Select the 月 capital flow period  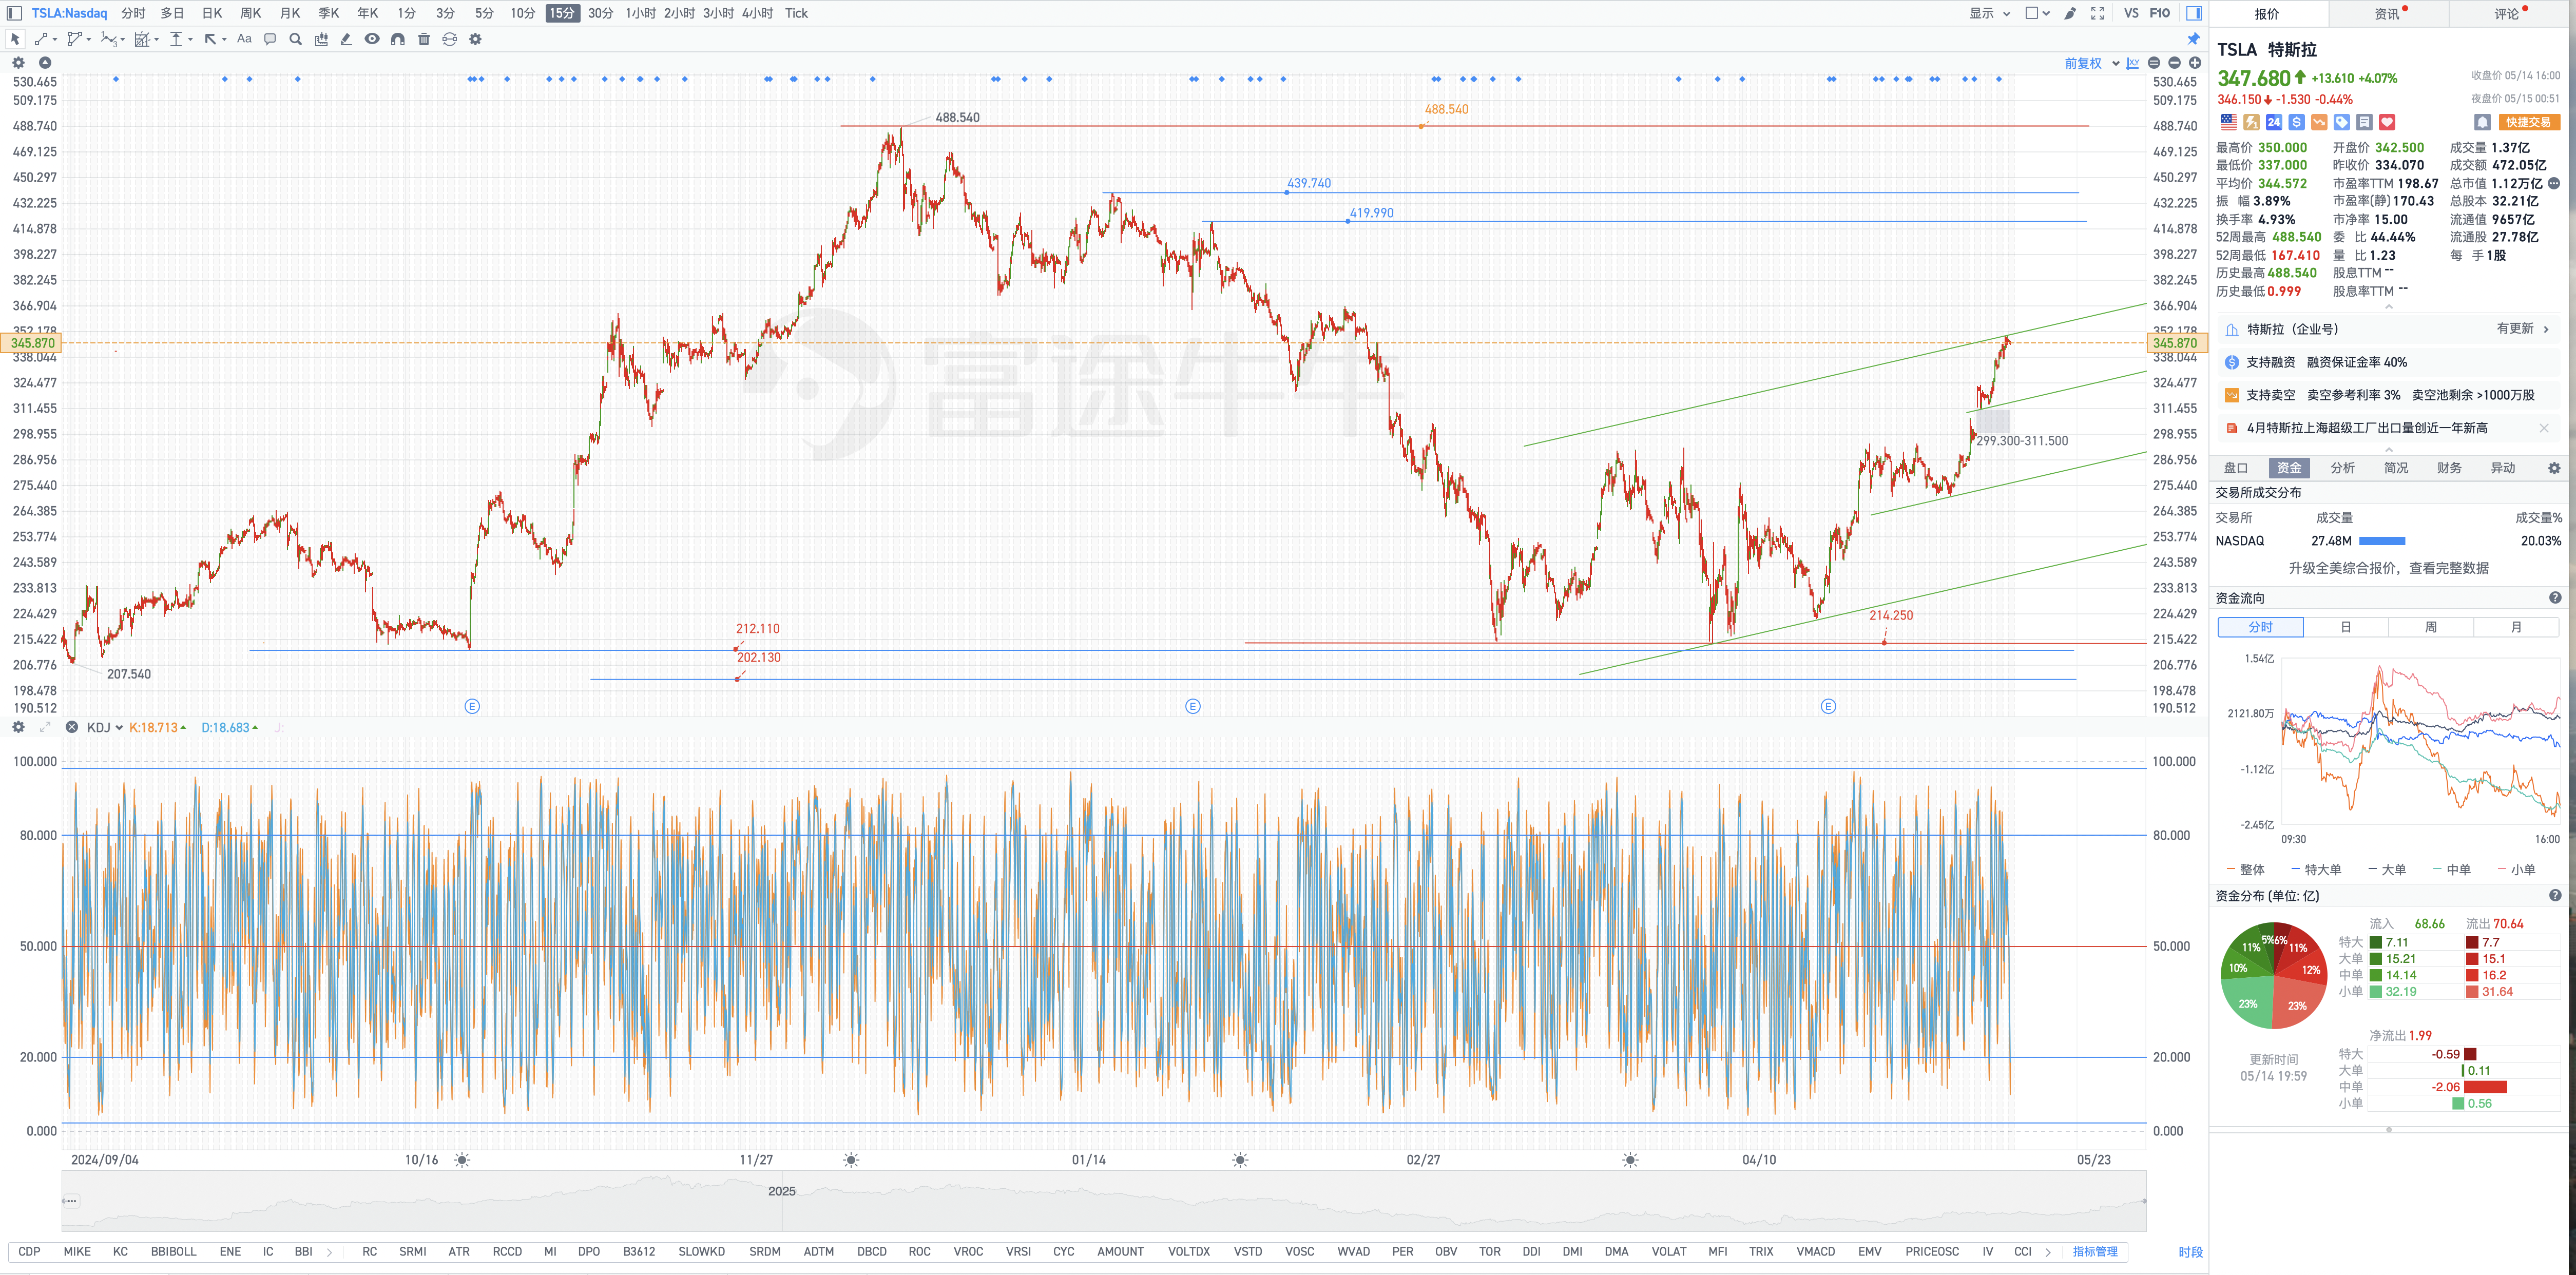point(2515,627)
